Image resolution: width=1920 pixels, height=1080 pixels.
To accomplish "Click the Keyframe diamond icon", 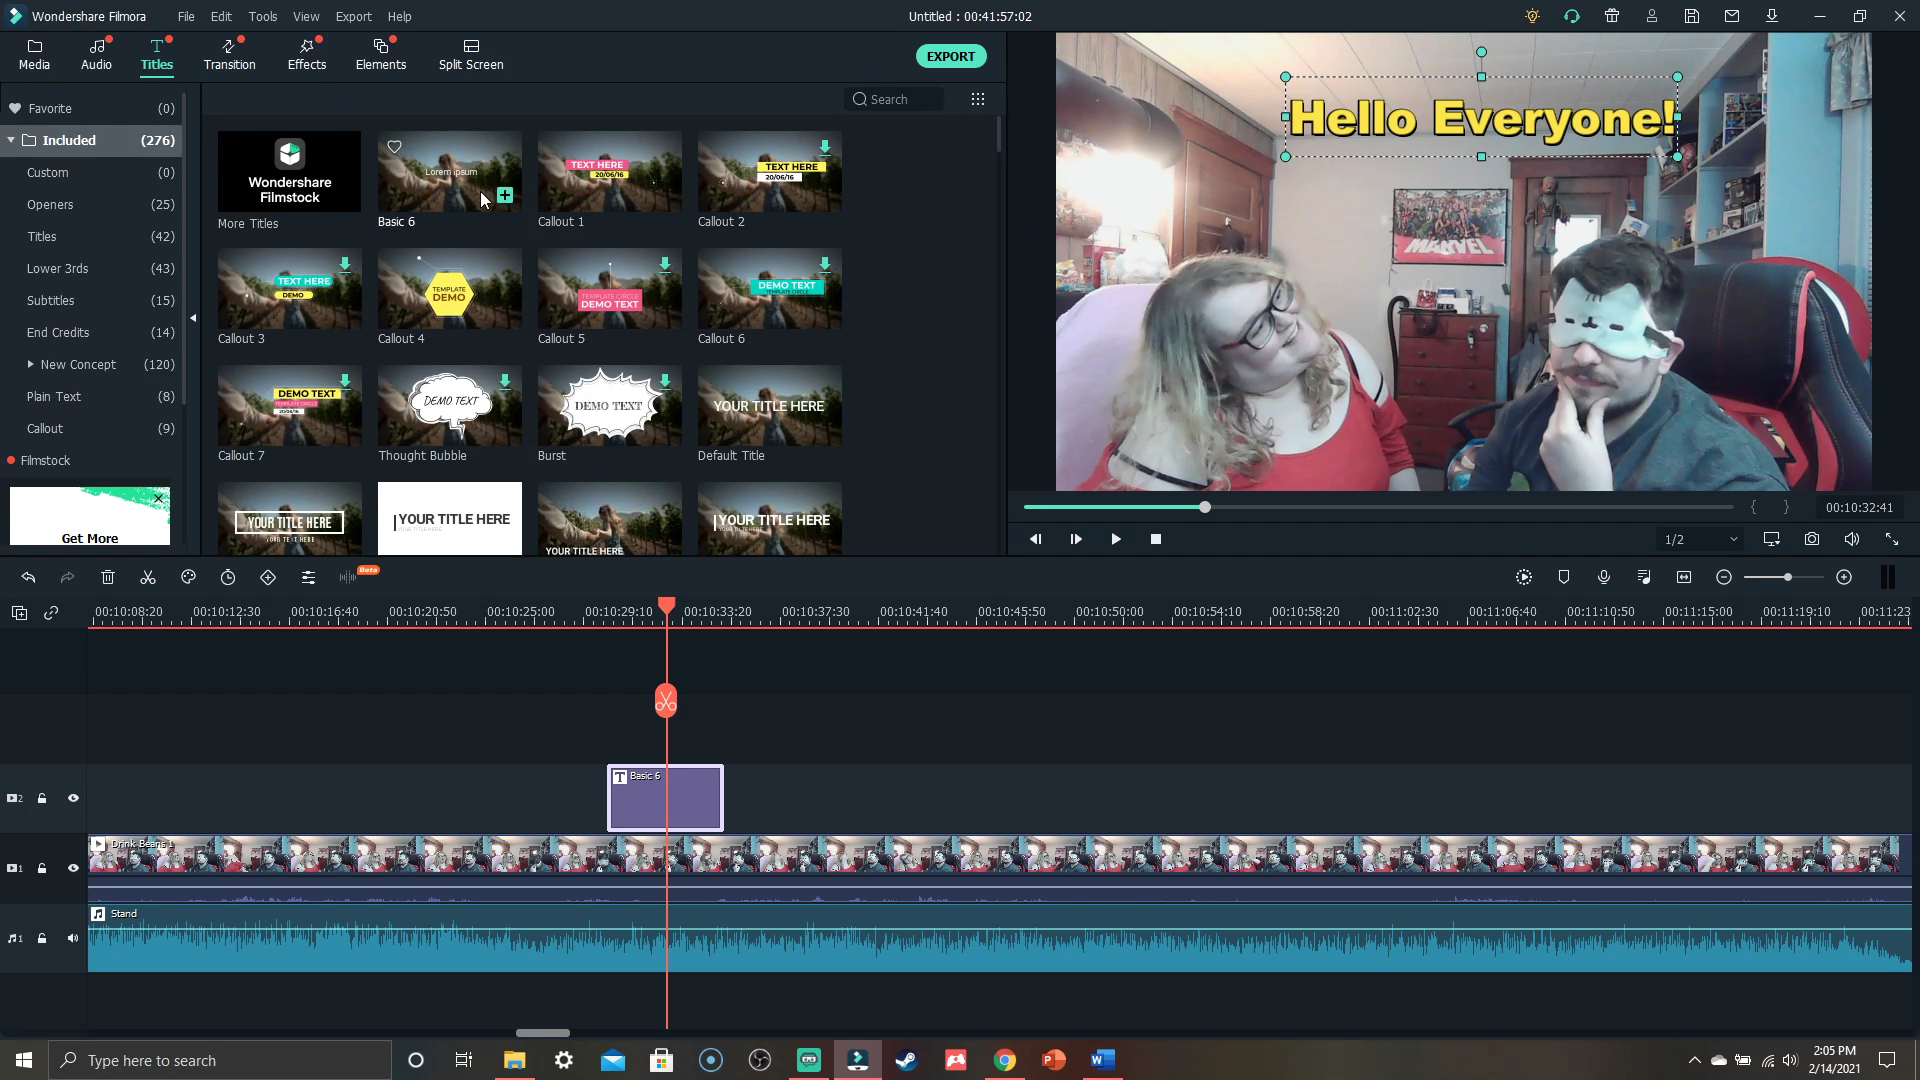I will click(x=268, y=577).
